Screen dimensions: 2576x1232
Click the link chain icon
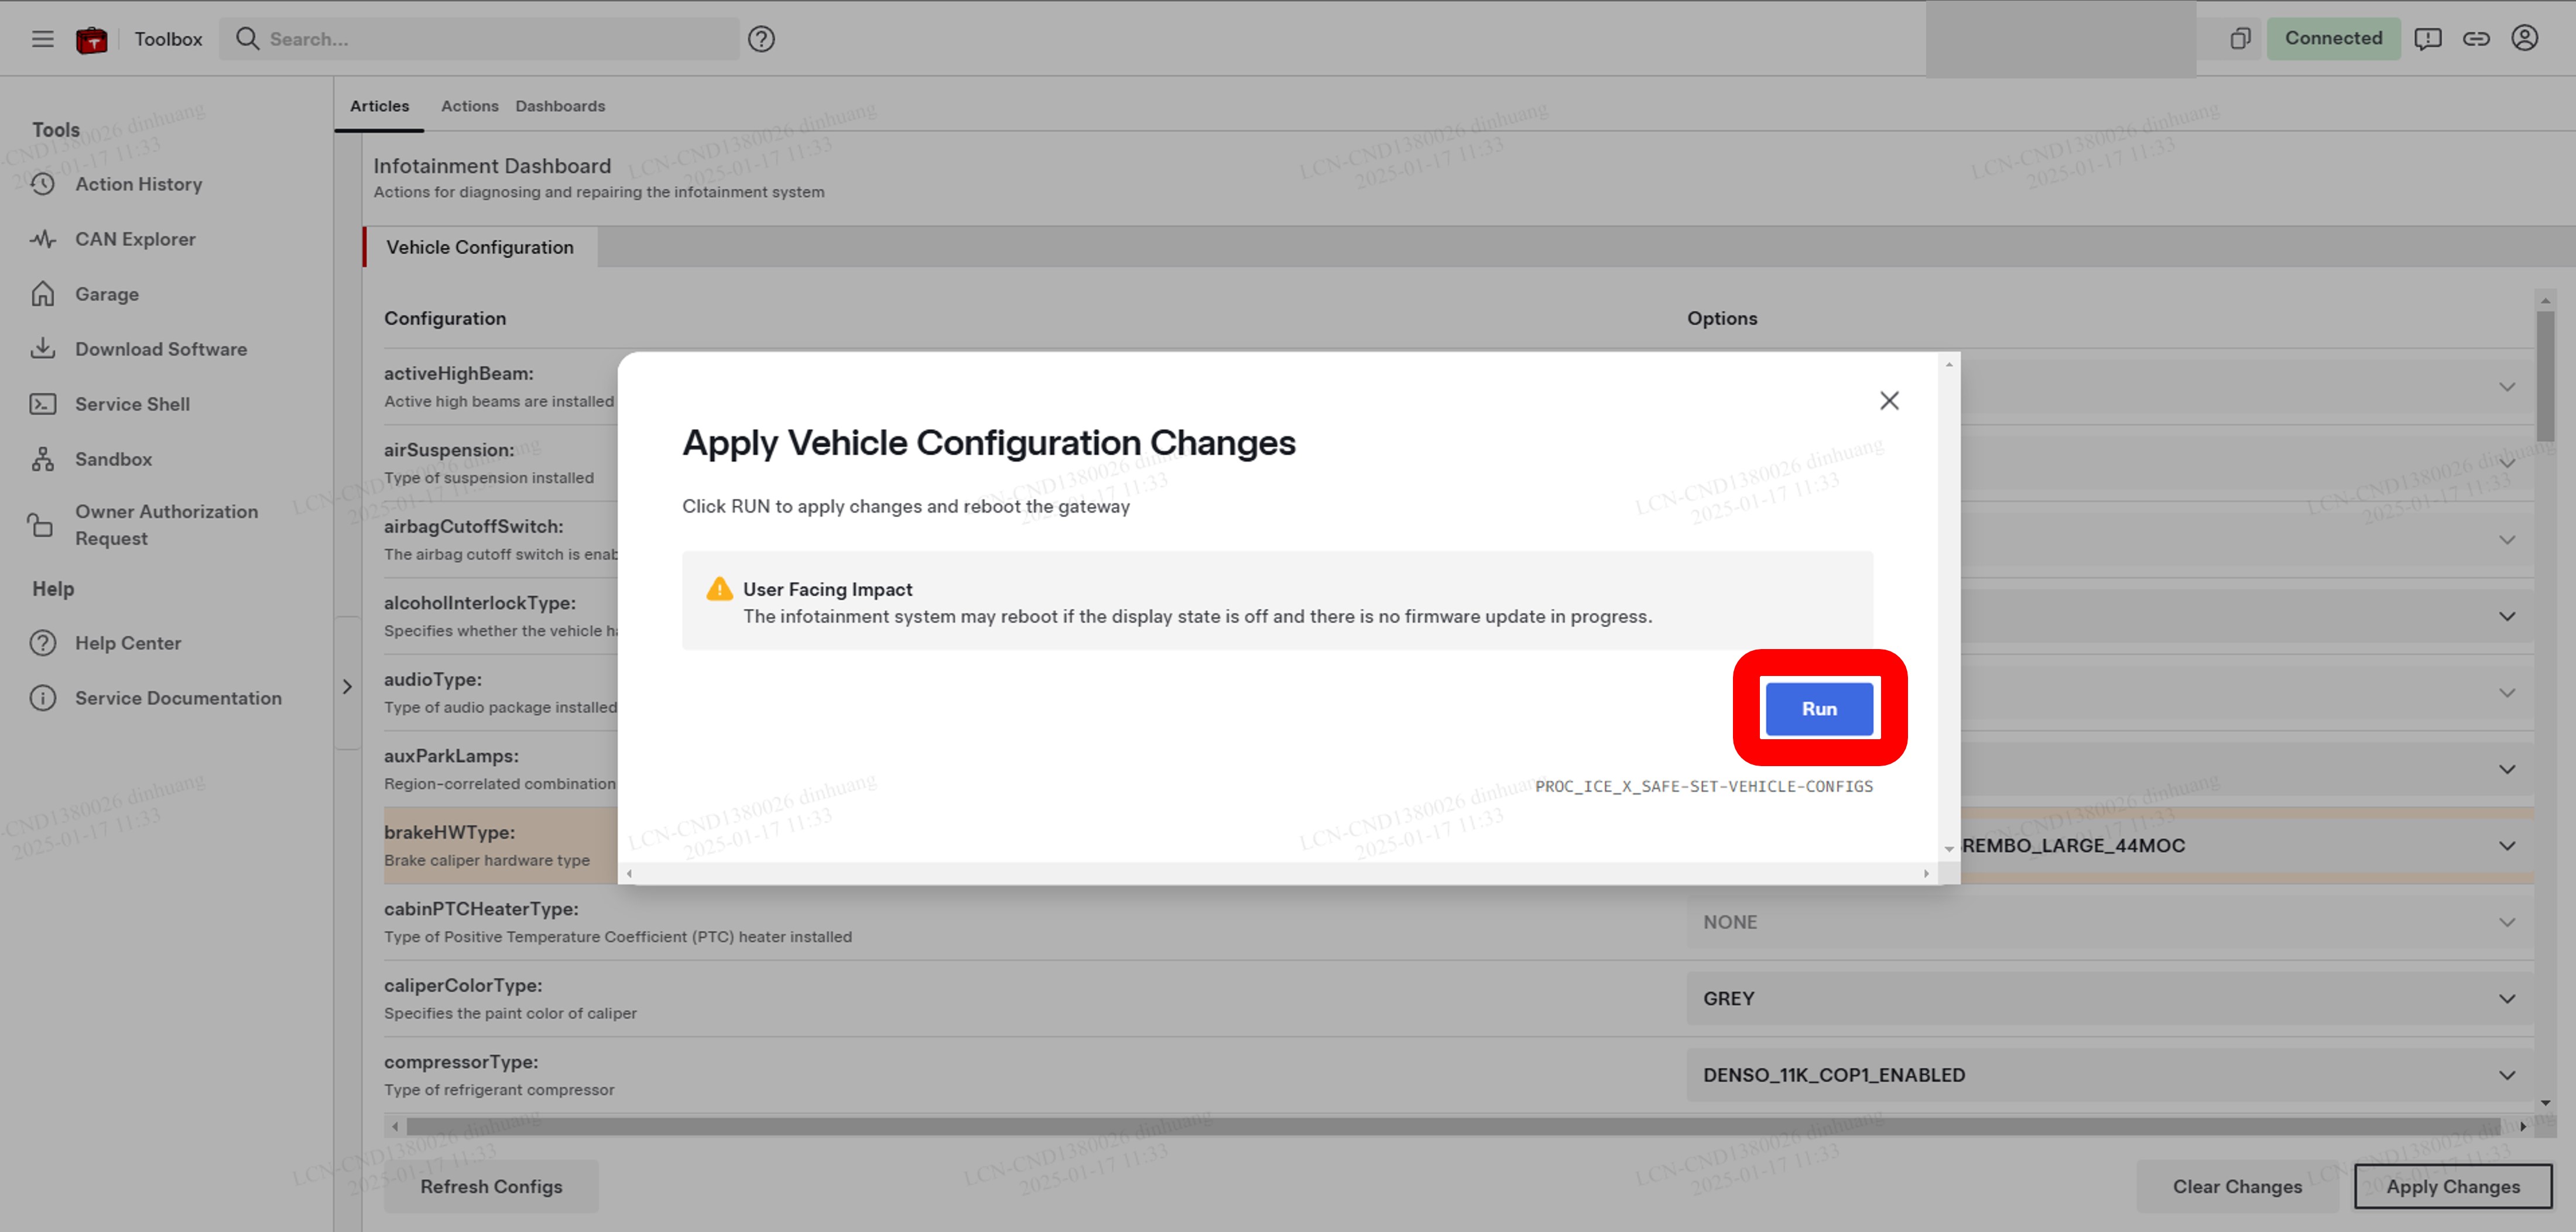(2475, 39)
